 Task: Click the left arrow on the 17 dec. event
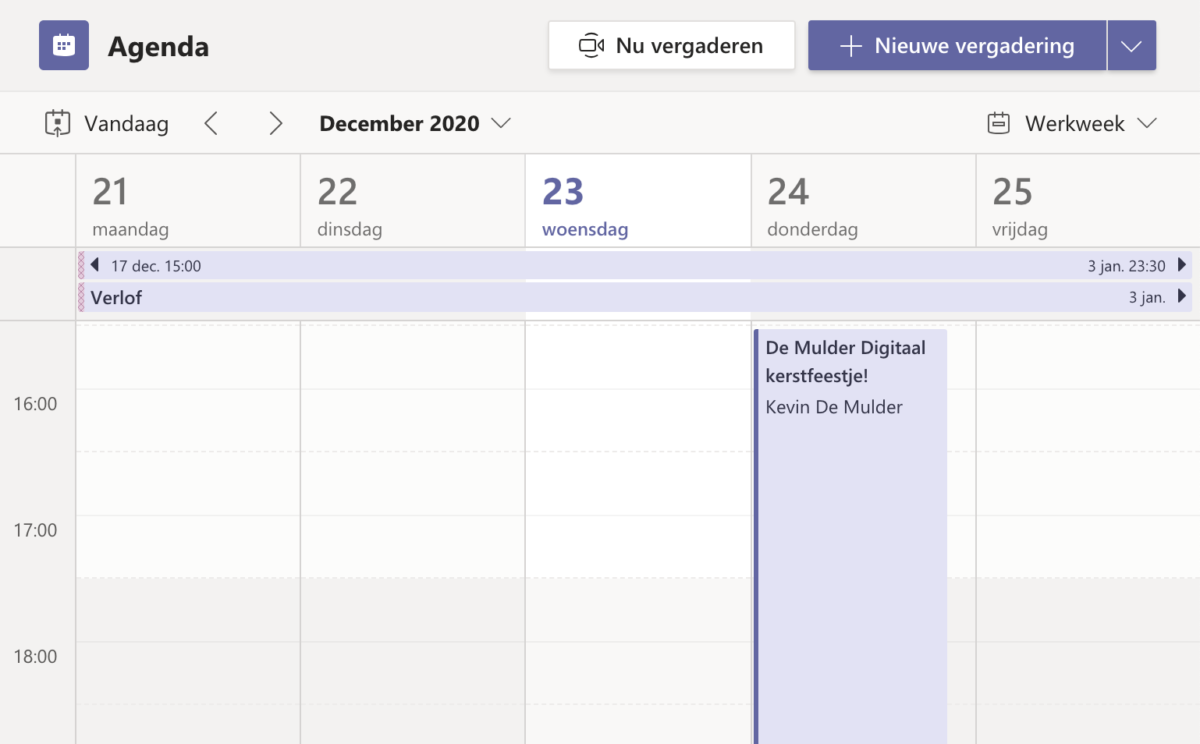96,265
